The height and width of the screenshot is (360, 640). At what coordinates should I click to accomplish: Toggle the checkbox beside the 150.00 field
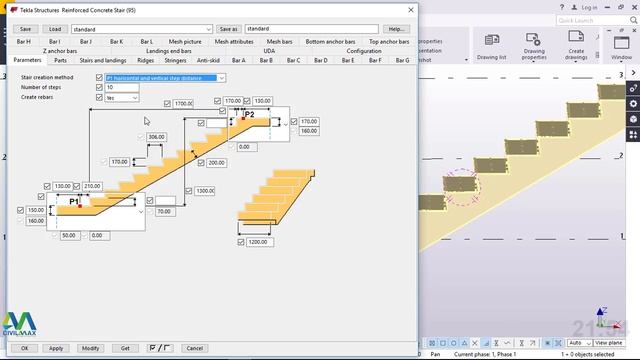click(x=20, y=210)
